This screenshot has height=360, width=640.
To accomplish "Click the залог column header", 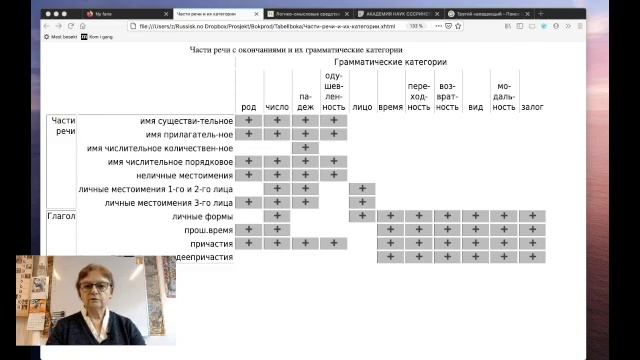I will (532, 107).
